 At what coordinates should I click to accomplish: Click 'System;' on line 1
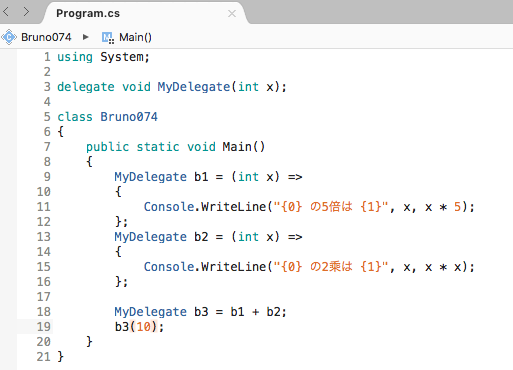(125, 57)
